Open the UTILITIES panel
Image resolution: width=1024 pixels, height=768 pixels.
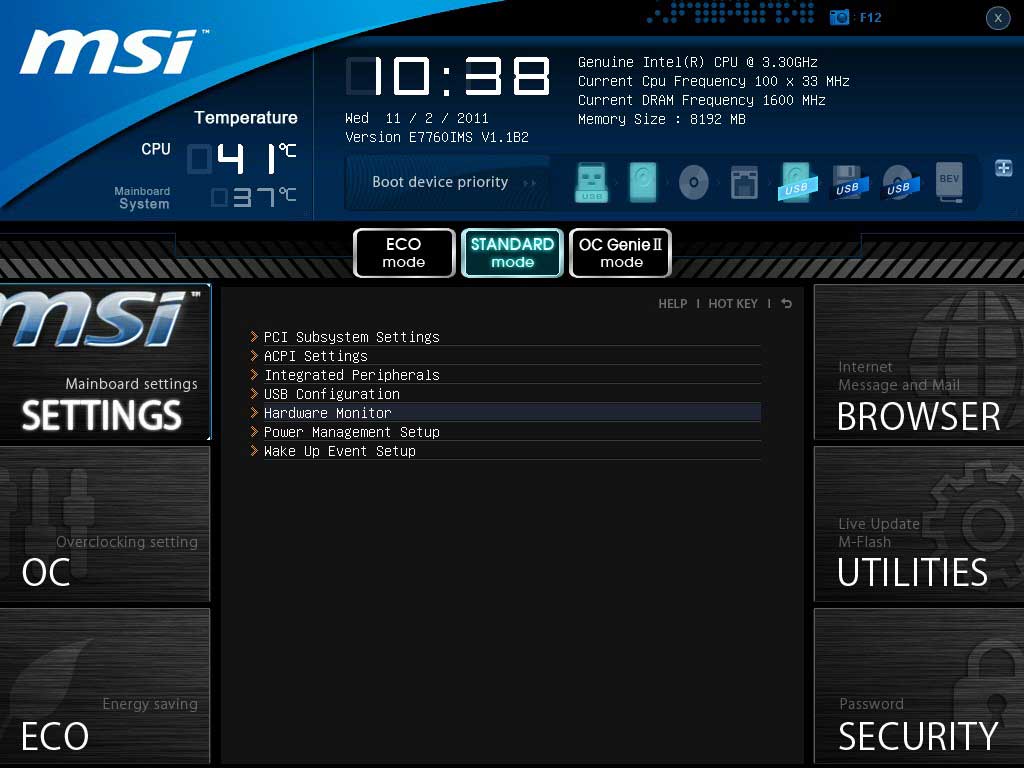tap(919, 524)
